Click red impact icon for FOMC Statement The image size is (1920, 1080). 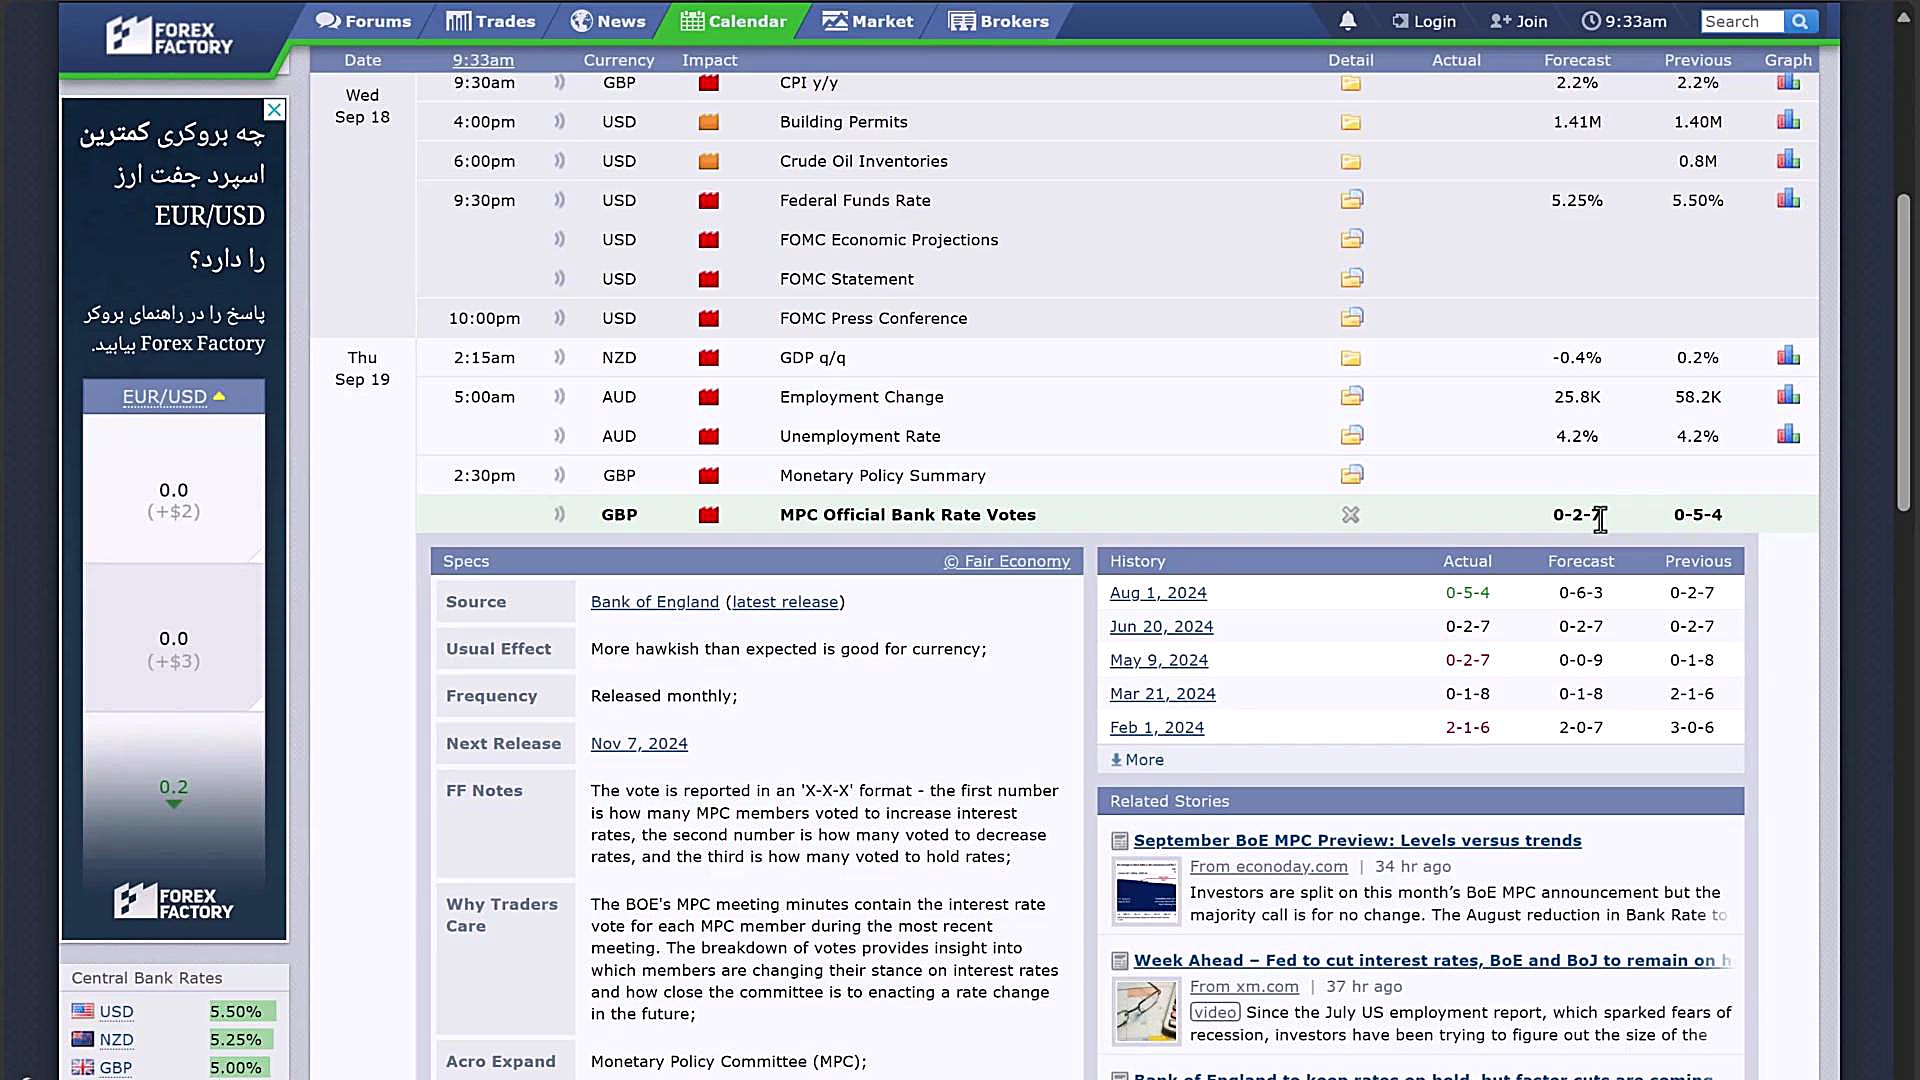(x=709, y=279)
